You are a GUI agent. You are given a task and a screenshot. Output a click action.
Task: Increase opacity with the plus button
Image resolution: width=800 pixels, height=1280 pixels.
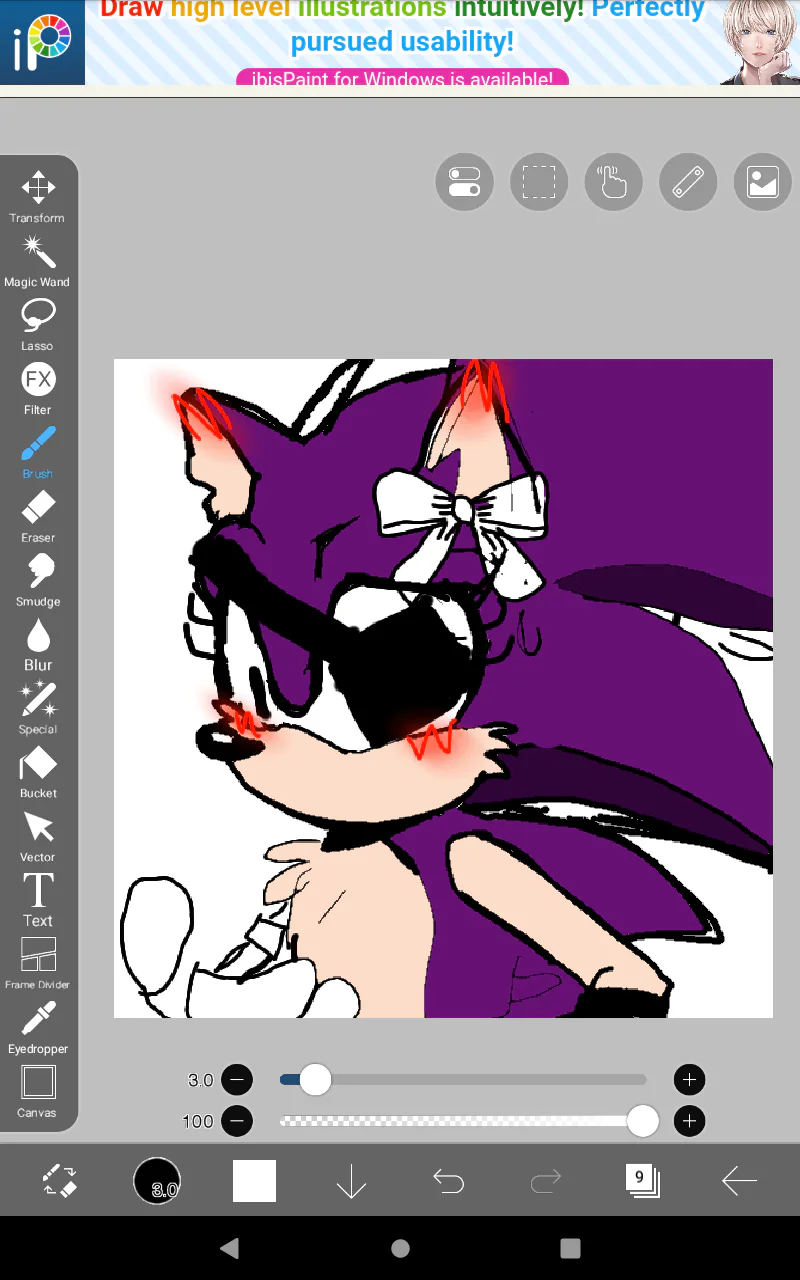point(689,1121)
